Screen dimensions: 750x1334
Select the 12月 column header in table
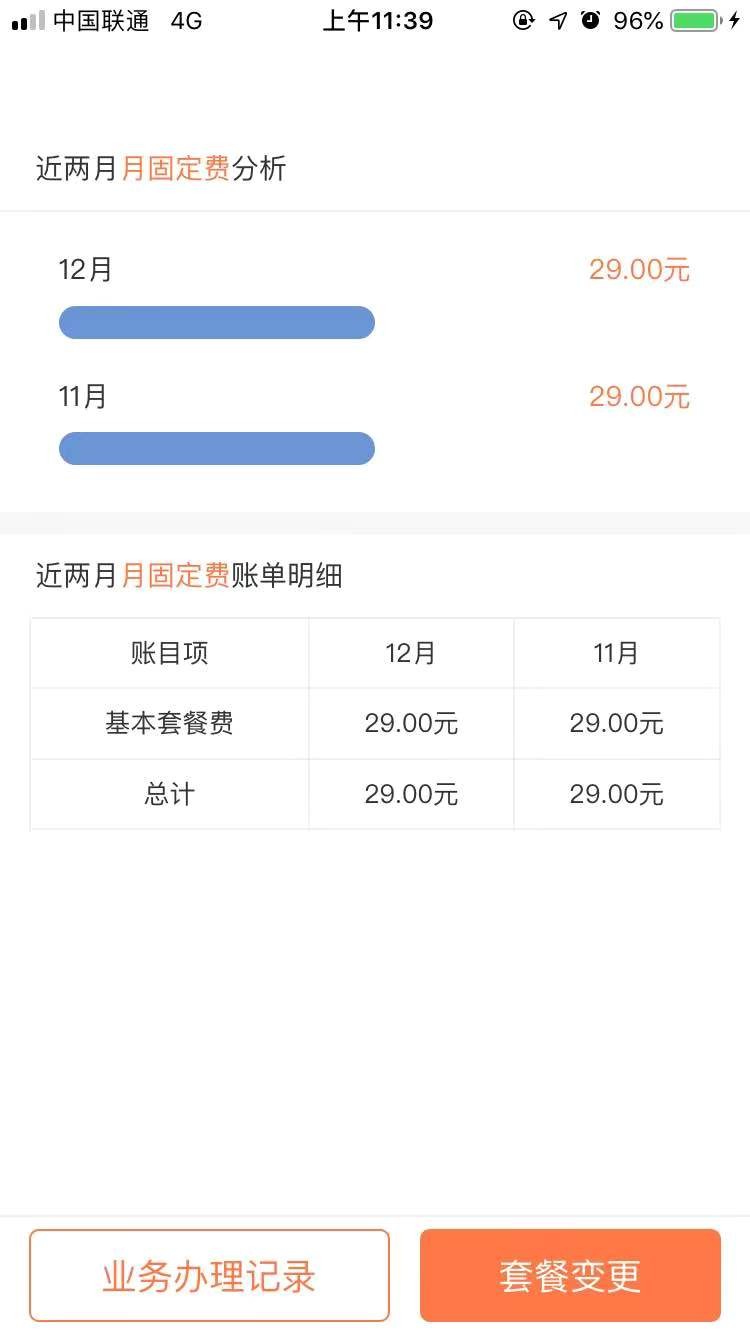click(x=411, y=653)
